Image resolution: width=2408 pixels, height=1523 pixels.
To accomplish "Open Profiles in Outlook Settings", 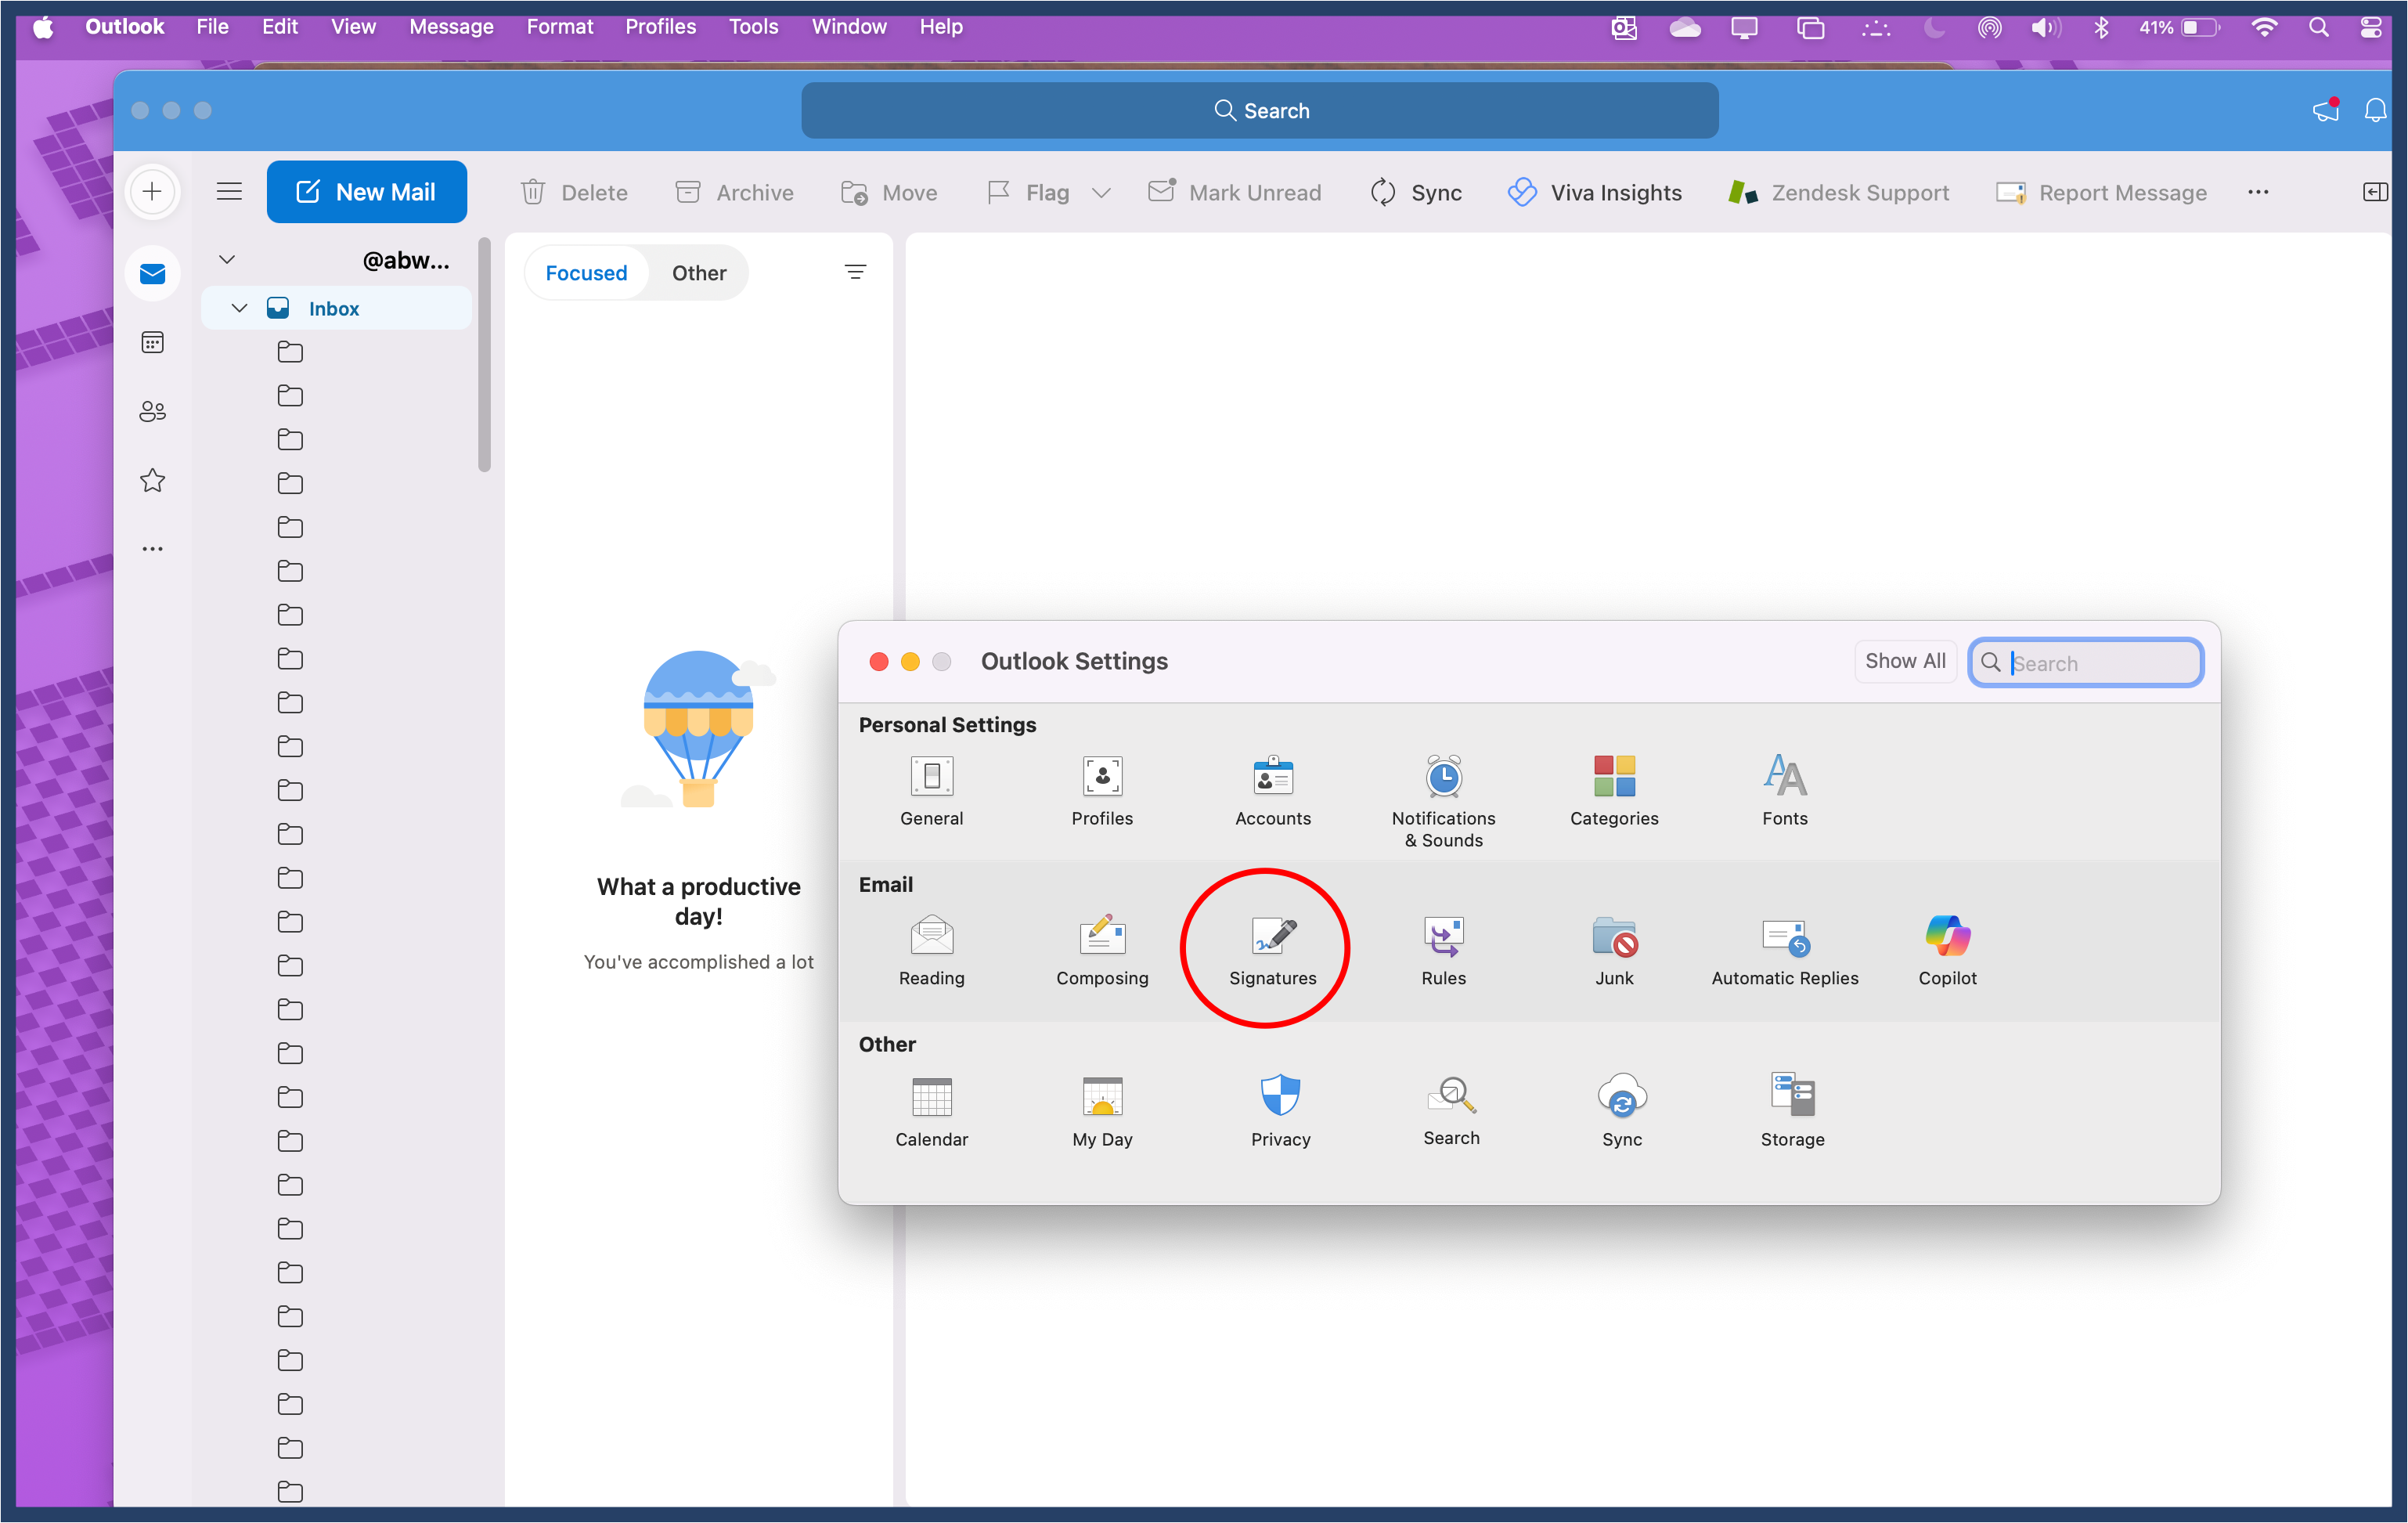I will (1102, 790).
